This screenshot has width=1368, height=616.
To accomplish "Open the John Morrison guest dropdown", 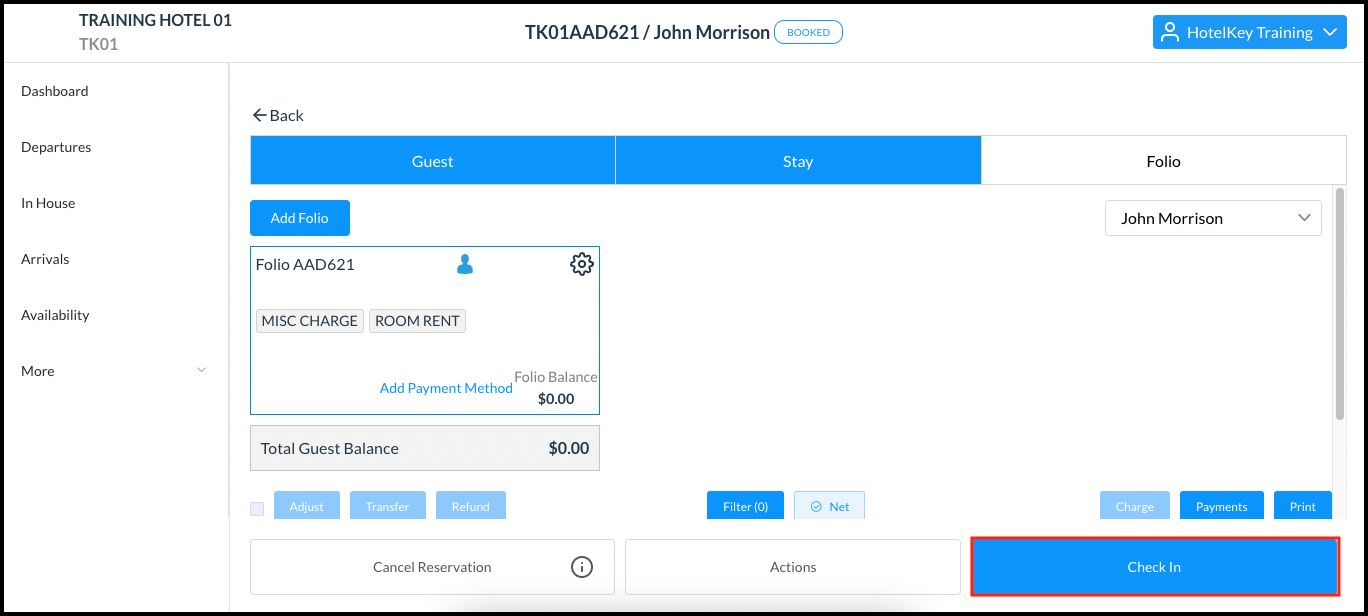I will [1213, 217].
